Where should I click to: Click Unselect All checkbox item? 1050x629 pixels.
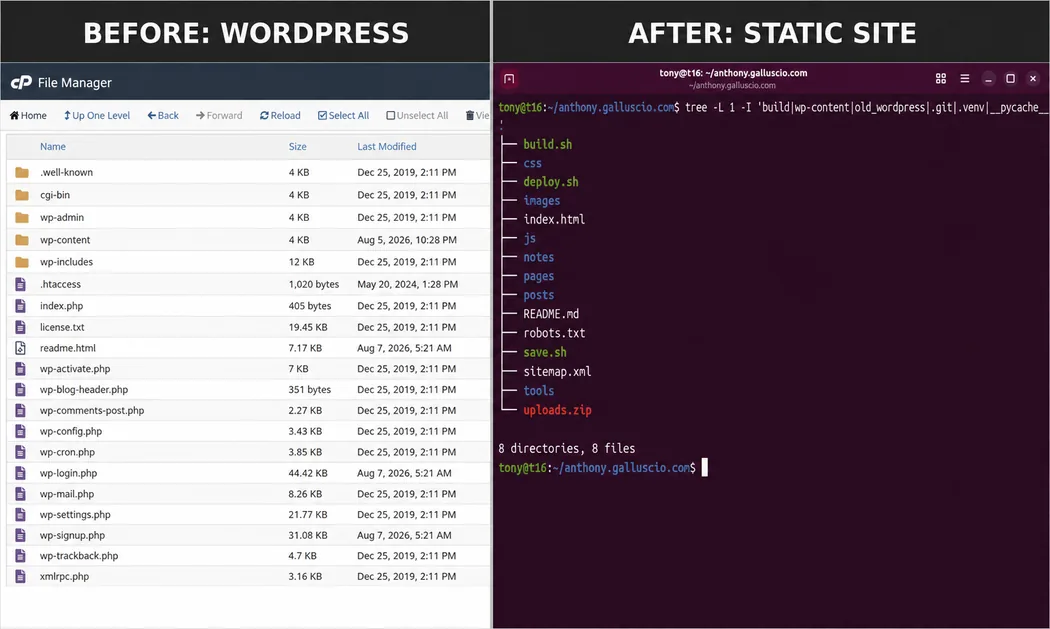417,115
